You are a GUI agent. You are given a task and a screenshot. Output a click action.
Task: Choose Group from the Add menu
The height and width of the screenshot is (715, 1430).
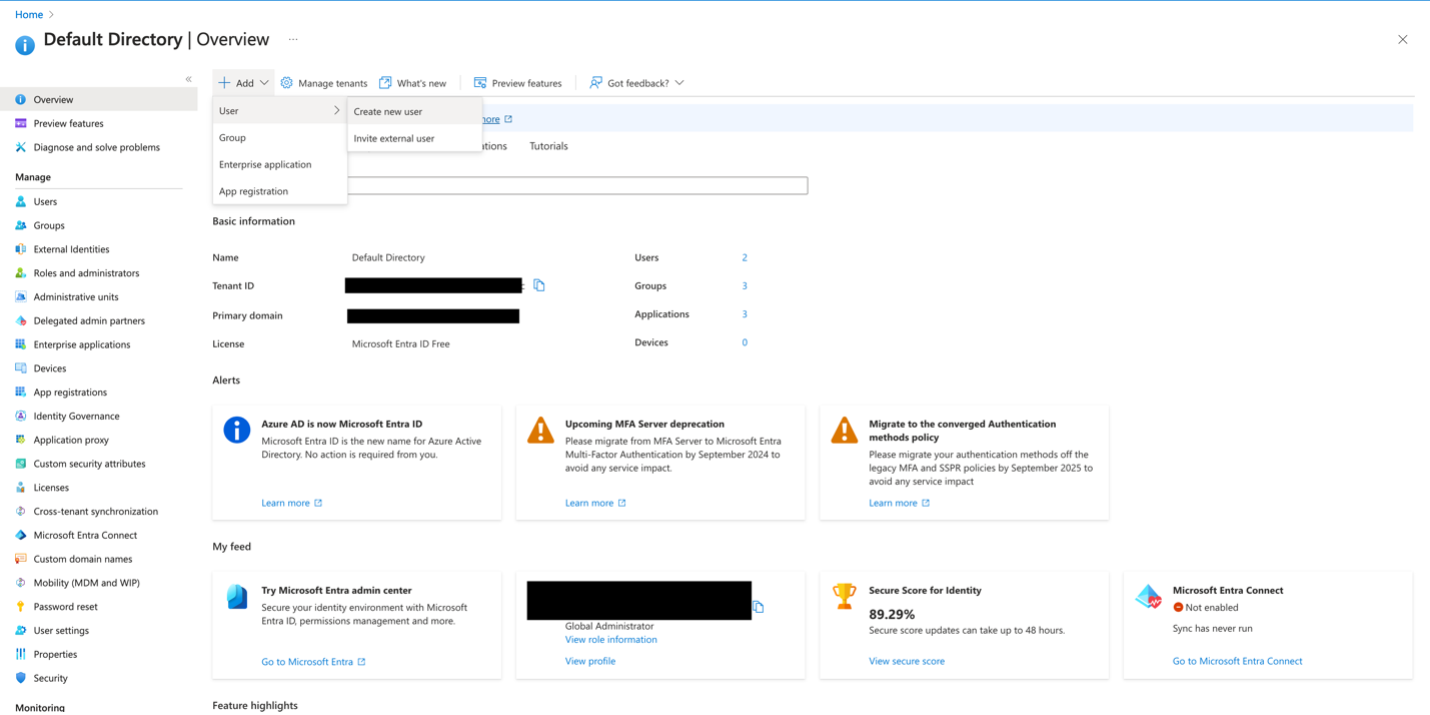(280, 138)
